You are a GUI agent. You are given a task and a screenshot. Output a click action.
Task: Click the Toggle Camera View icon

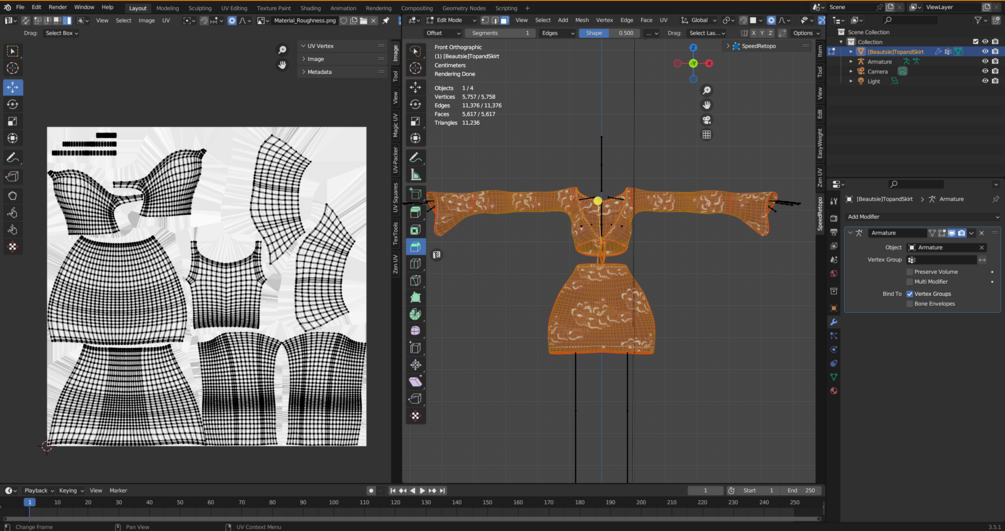(707, 119)
